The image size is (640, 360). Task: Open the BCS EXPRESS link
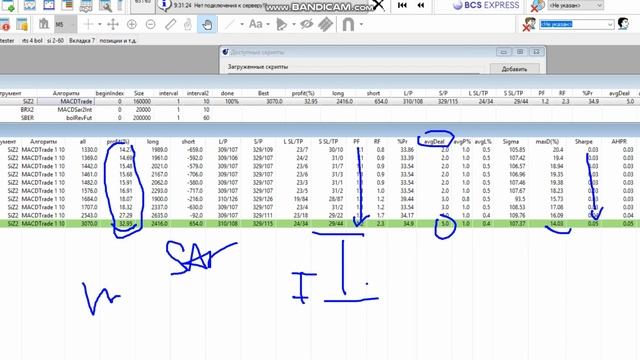[x=486, y=5]
